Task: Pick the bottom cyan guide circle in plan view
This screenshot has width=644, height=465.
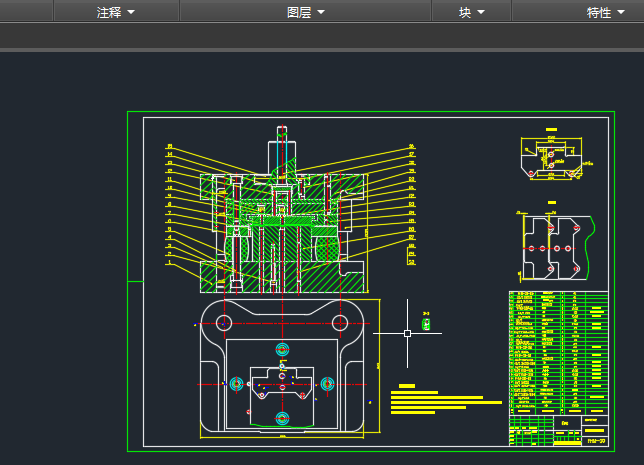Action: 282,417
